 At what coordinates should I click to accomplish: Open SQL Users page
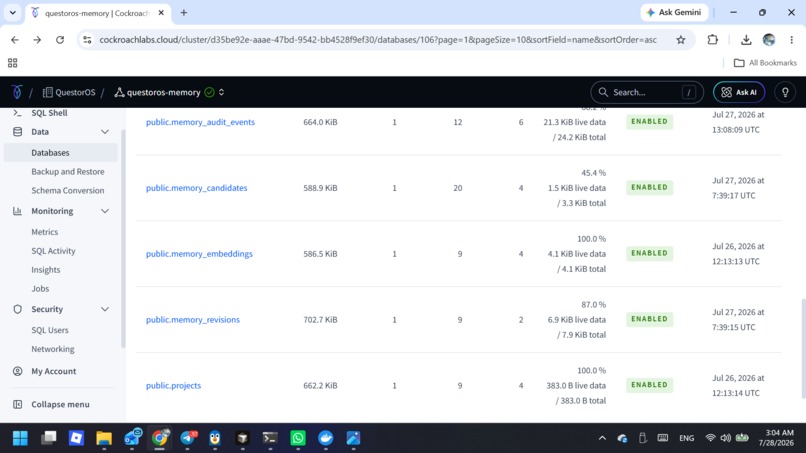[x=49, y=330]
